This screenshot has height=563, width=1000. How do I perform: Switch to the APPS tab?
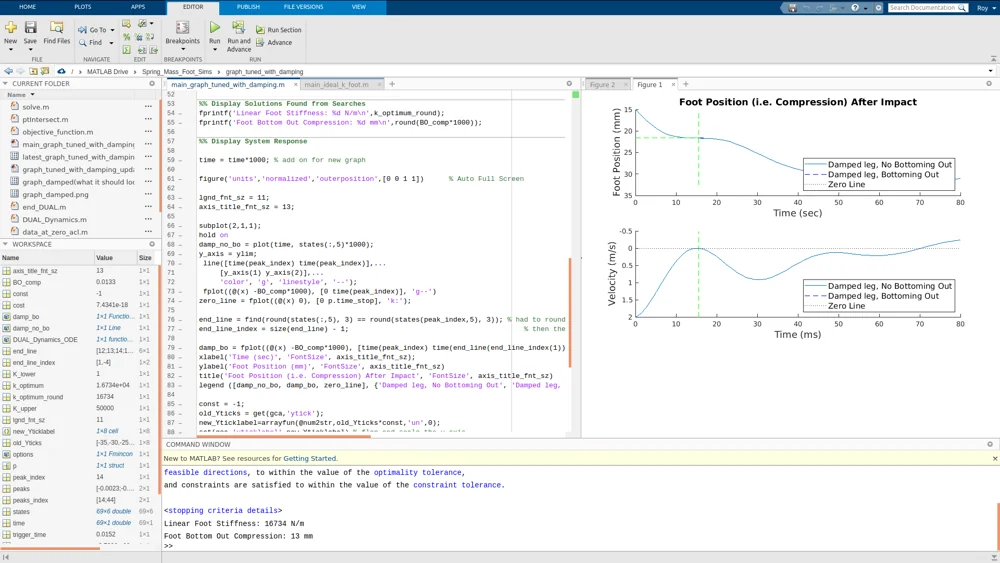(138, 7)
